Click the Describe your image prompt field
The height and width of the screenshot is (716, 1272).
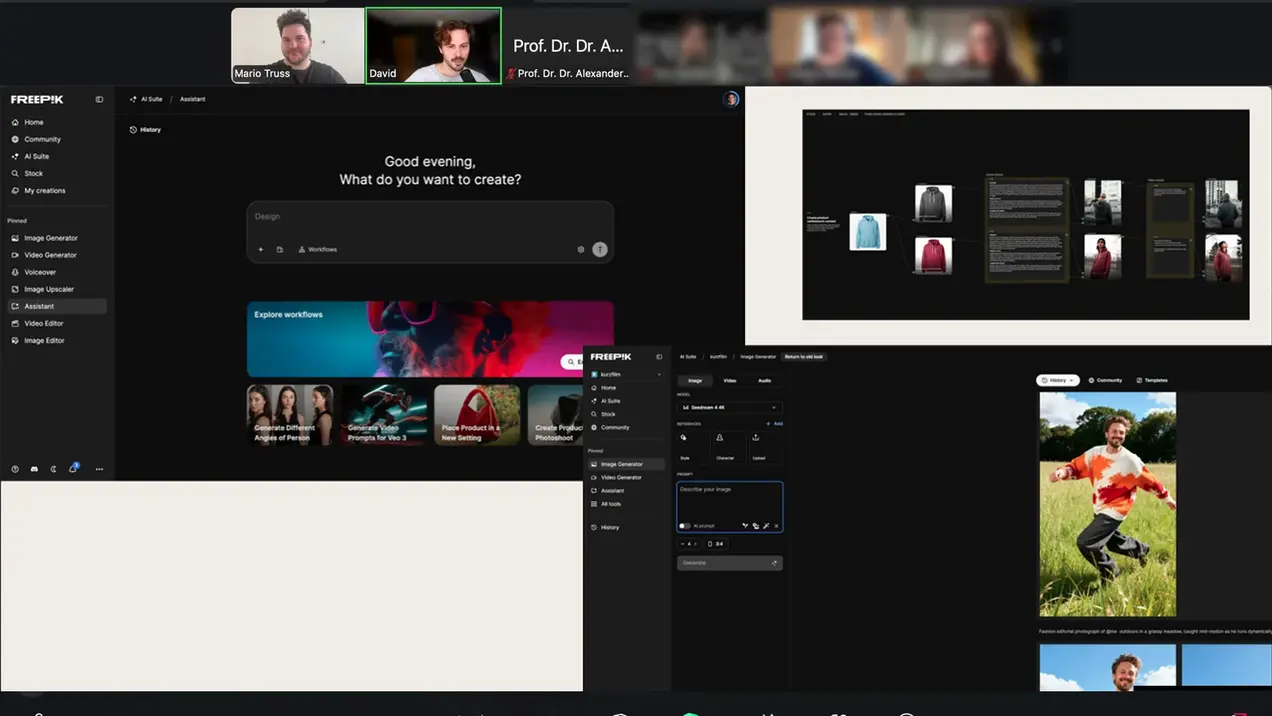729,499
